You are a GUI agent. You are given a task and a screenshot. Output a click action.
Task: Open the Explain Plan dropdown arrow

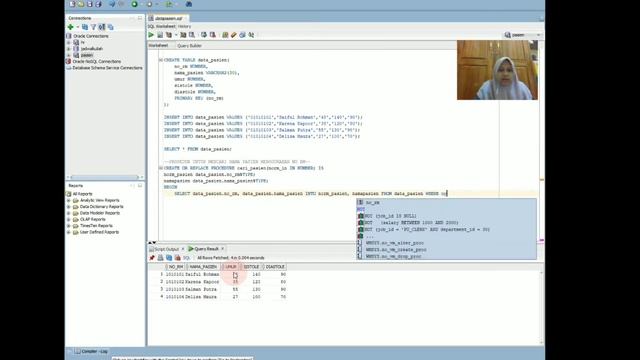click(x=176, y=35)
